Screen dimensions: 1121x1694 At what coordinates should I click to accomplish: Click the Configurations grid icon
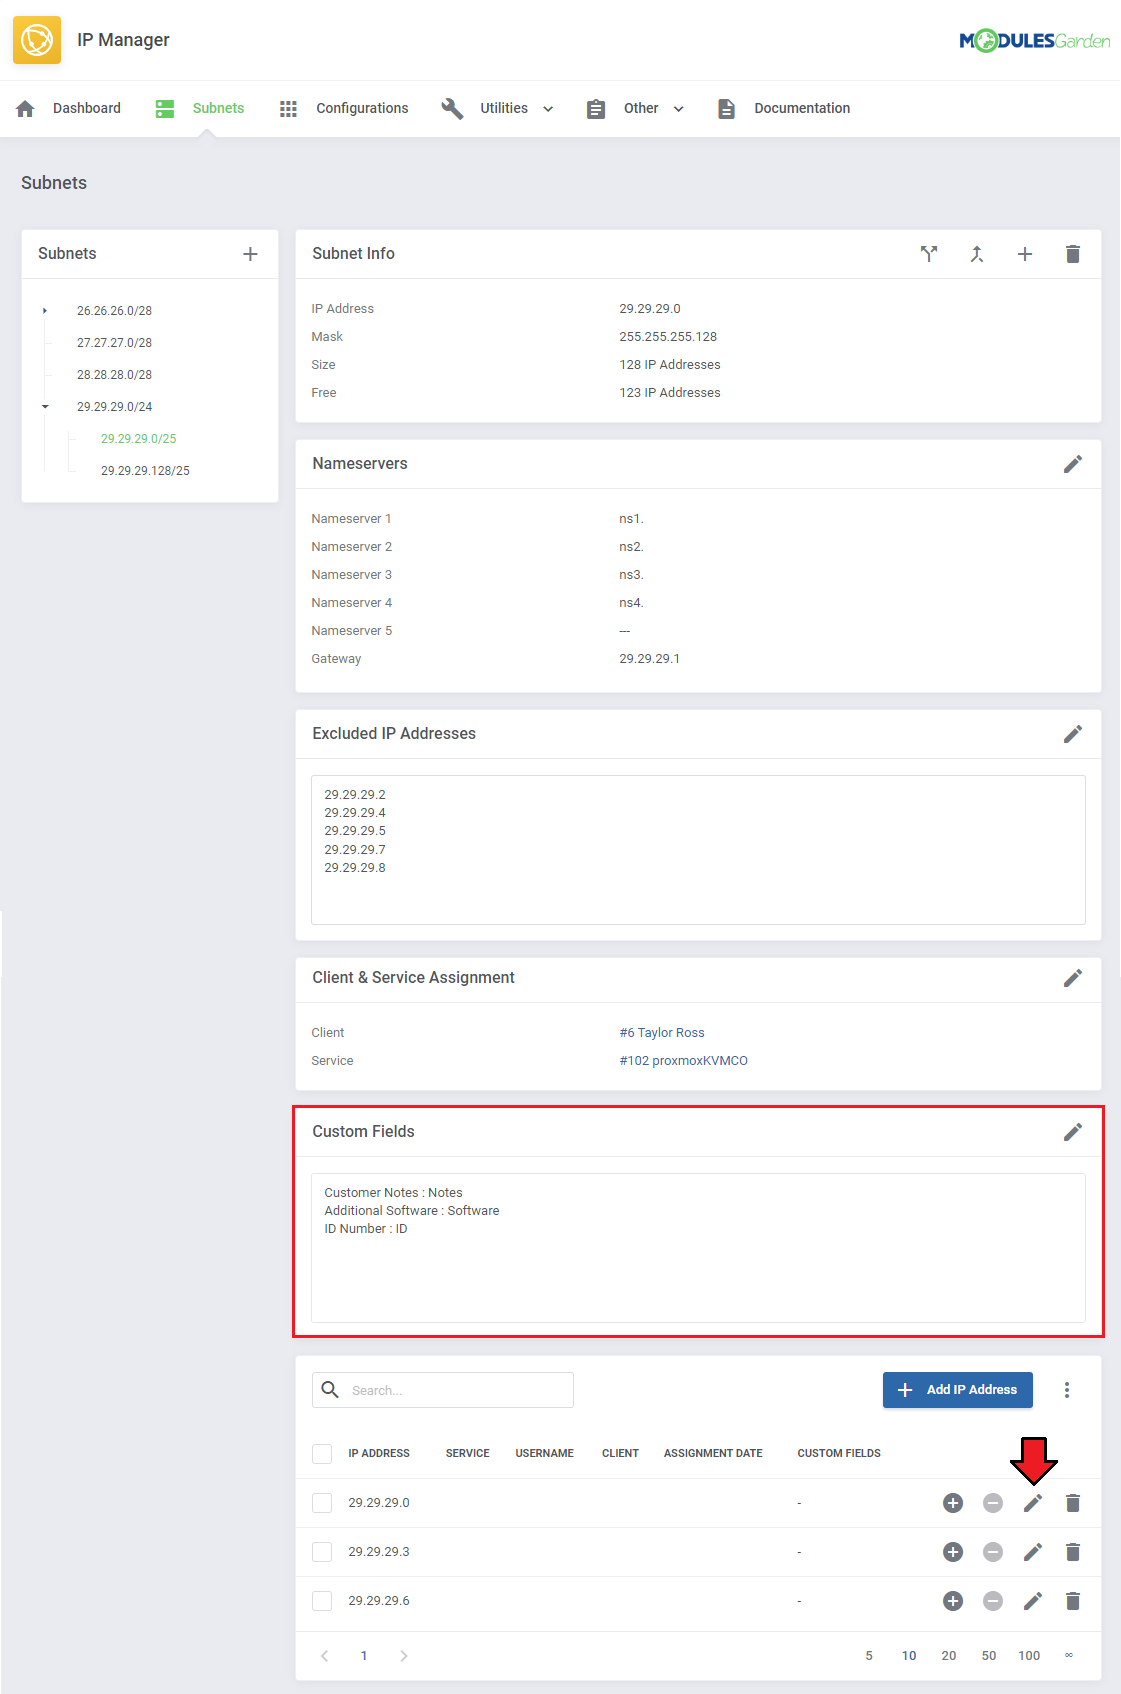tap(288, 108)
